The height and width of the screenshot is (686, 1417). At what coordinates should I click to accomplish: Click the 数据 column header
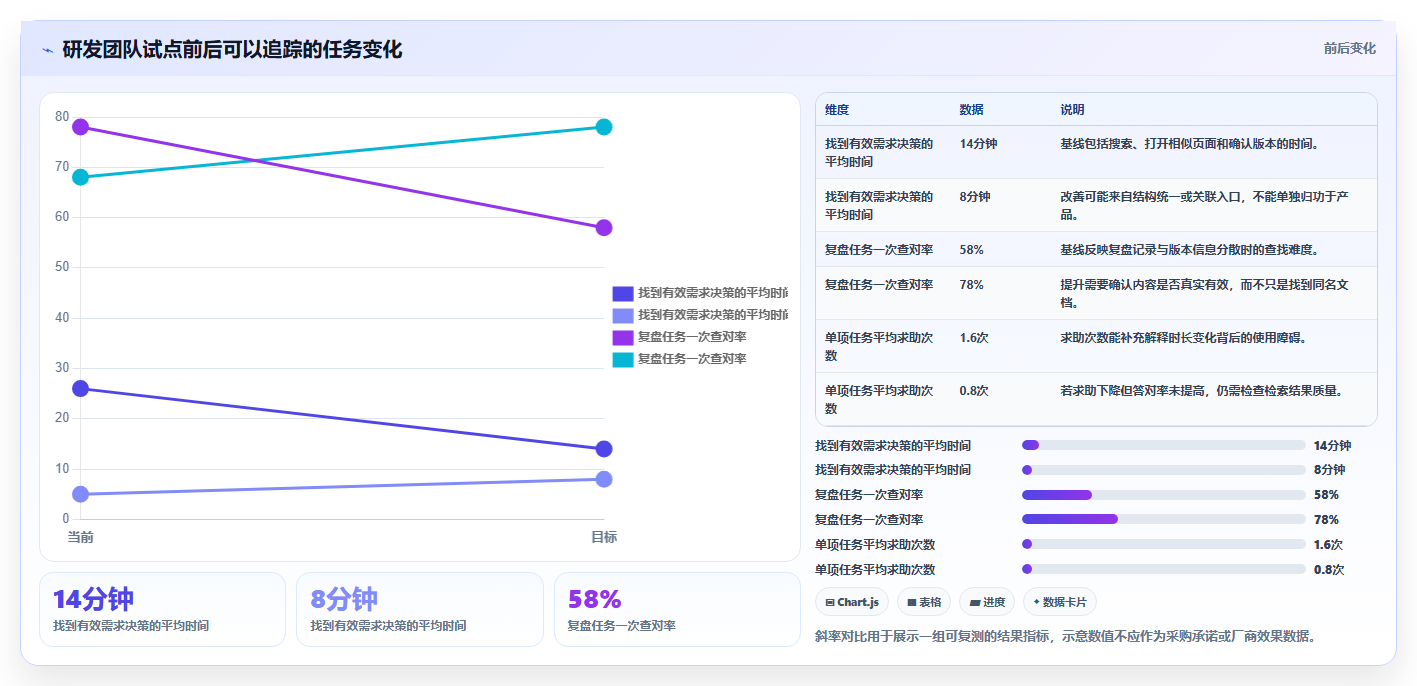[x=971, y=110]
